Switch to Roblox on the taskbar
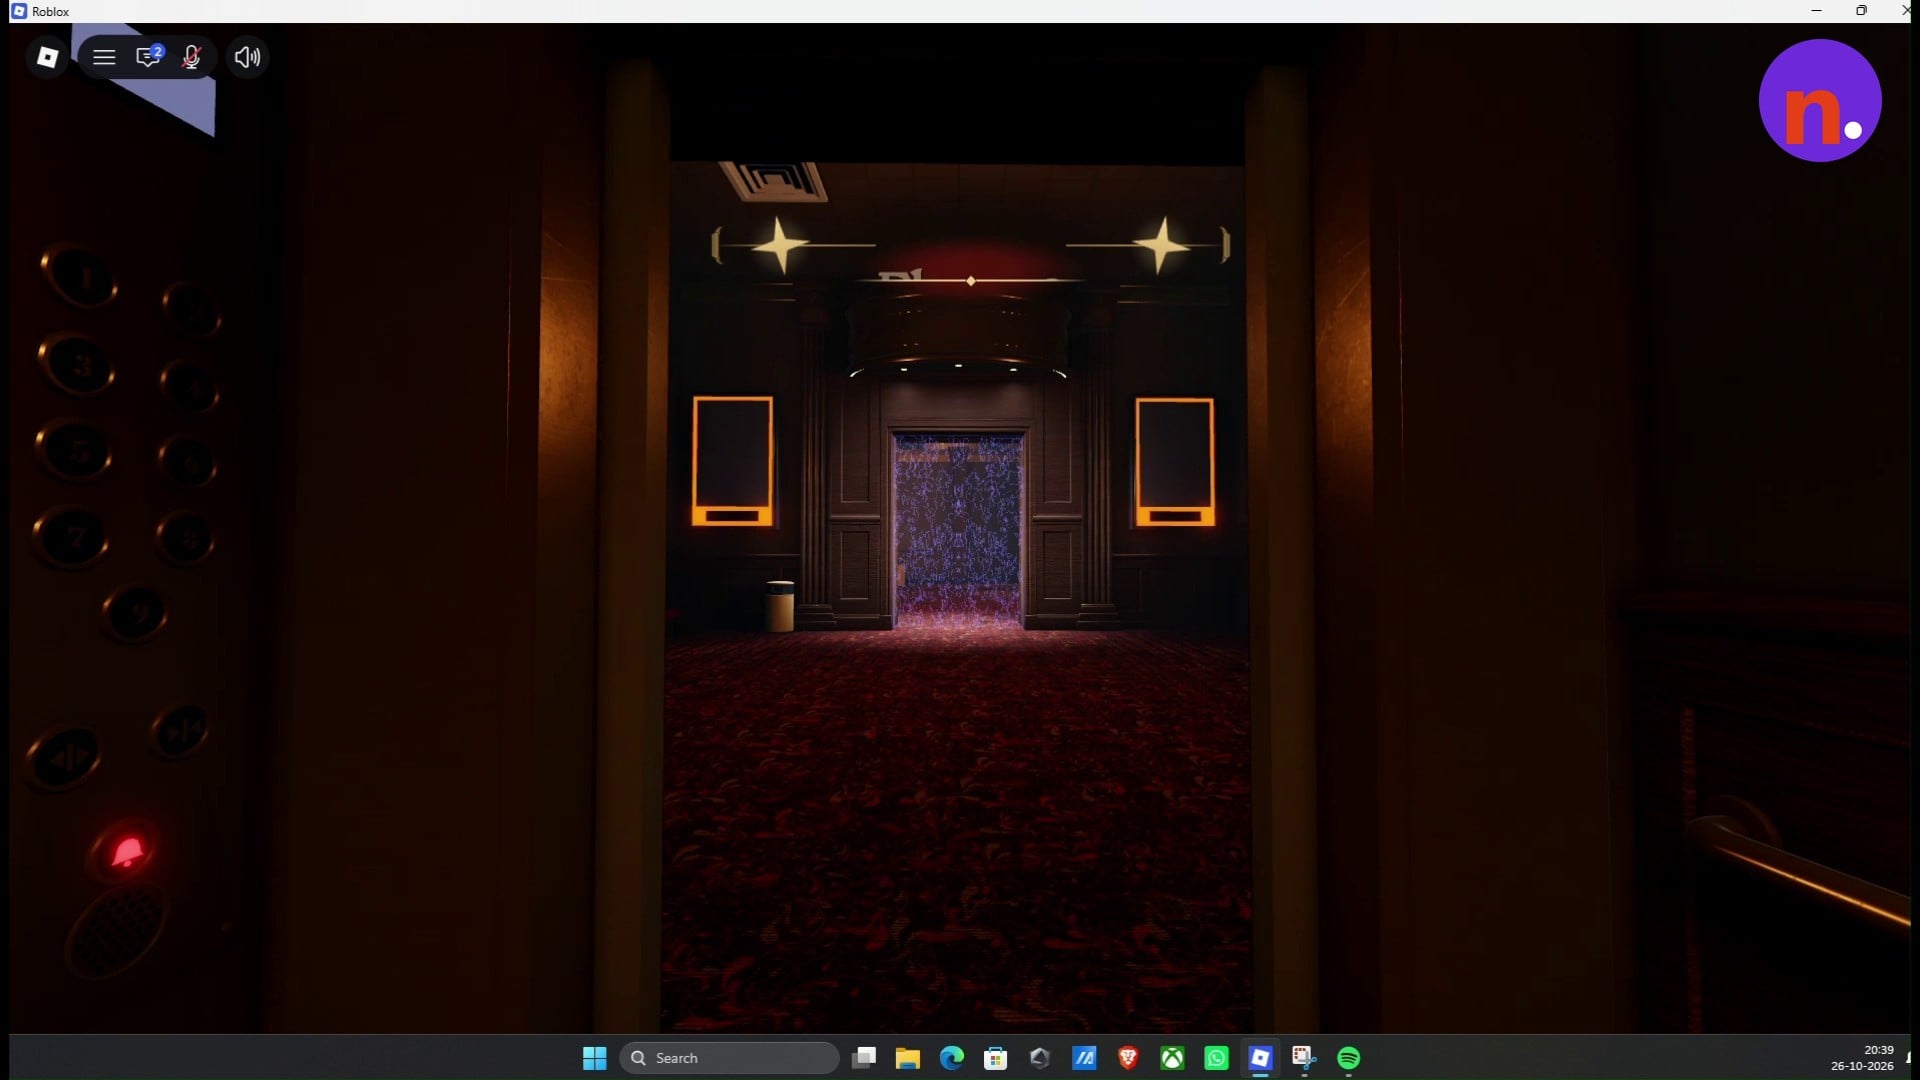This screenshot has height=1080, width=1920. click(x=1260, y=1058)
